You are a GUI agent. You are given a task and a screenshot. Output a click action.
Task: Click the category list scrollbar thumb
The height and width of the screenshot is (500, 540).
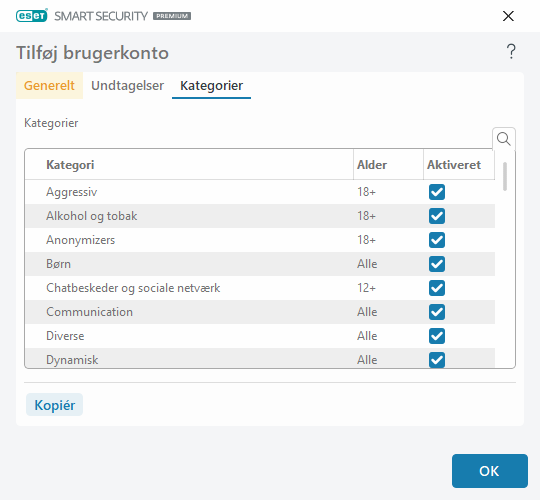click(x=505, y=176)
